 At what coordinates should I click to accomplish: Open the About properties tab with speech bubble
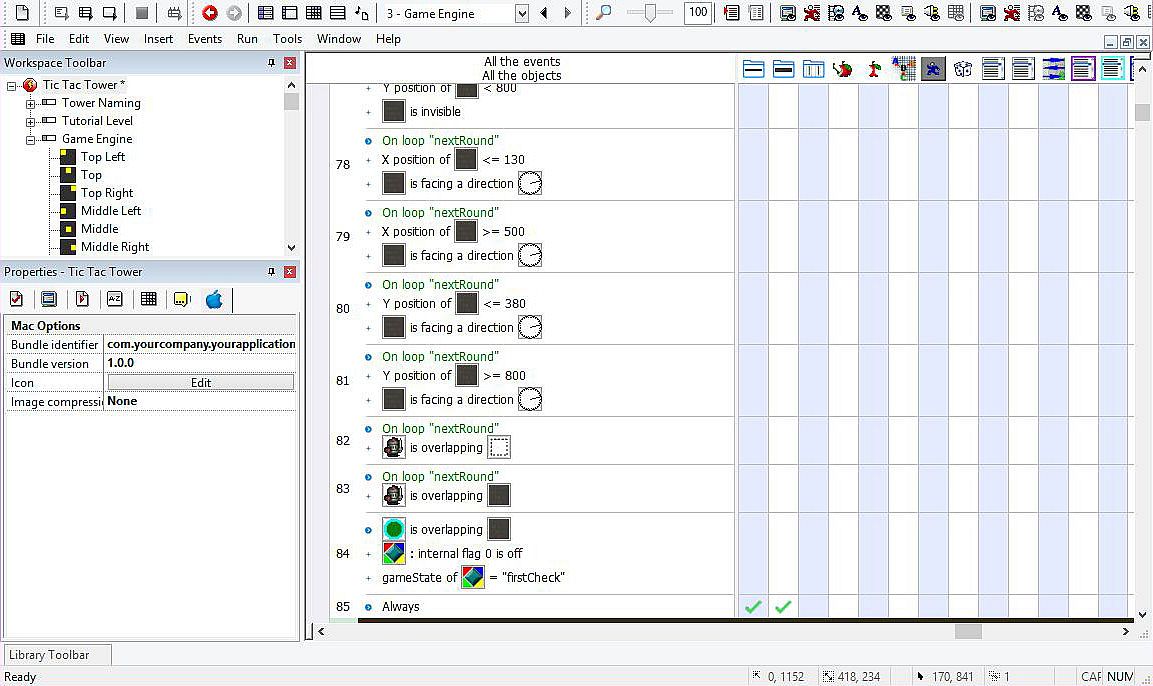coord(181,299)
